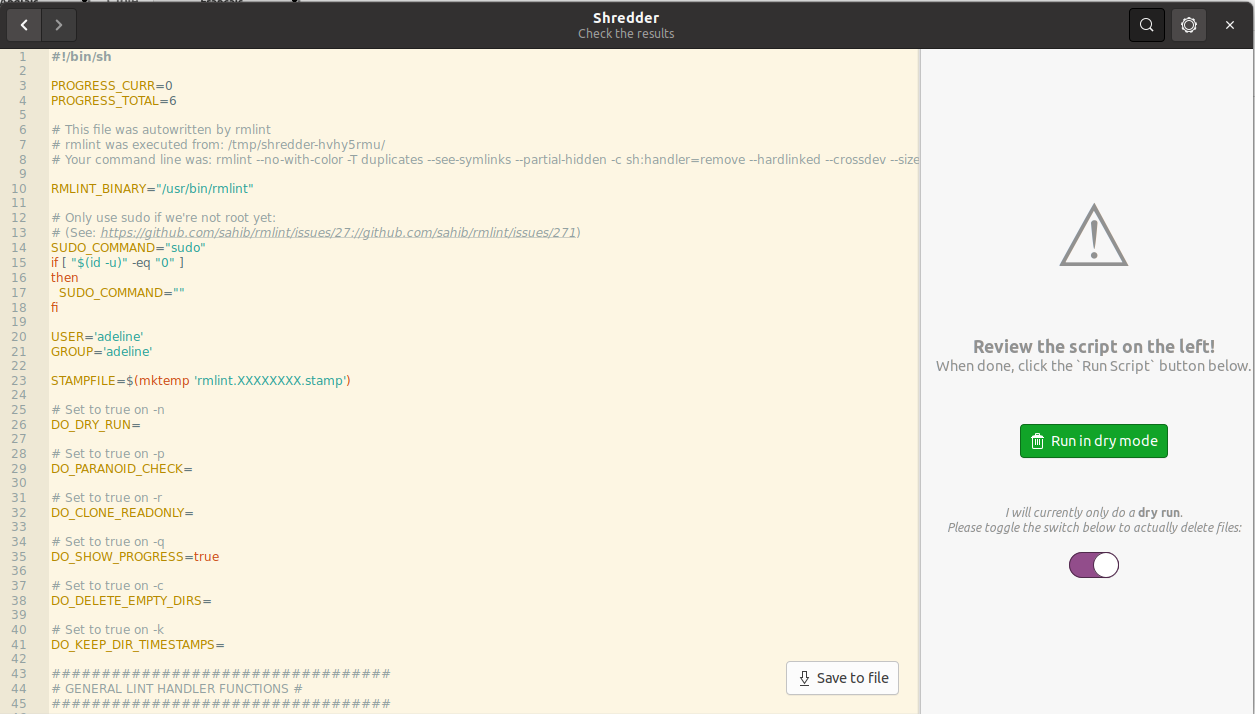The image size is (1255, 714).
Task: Click the forward arrow navigation button
Action: coord(59,25)
